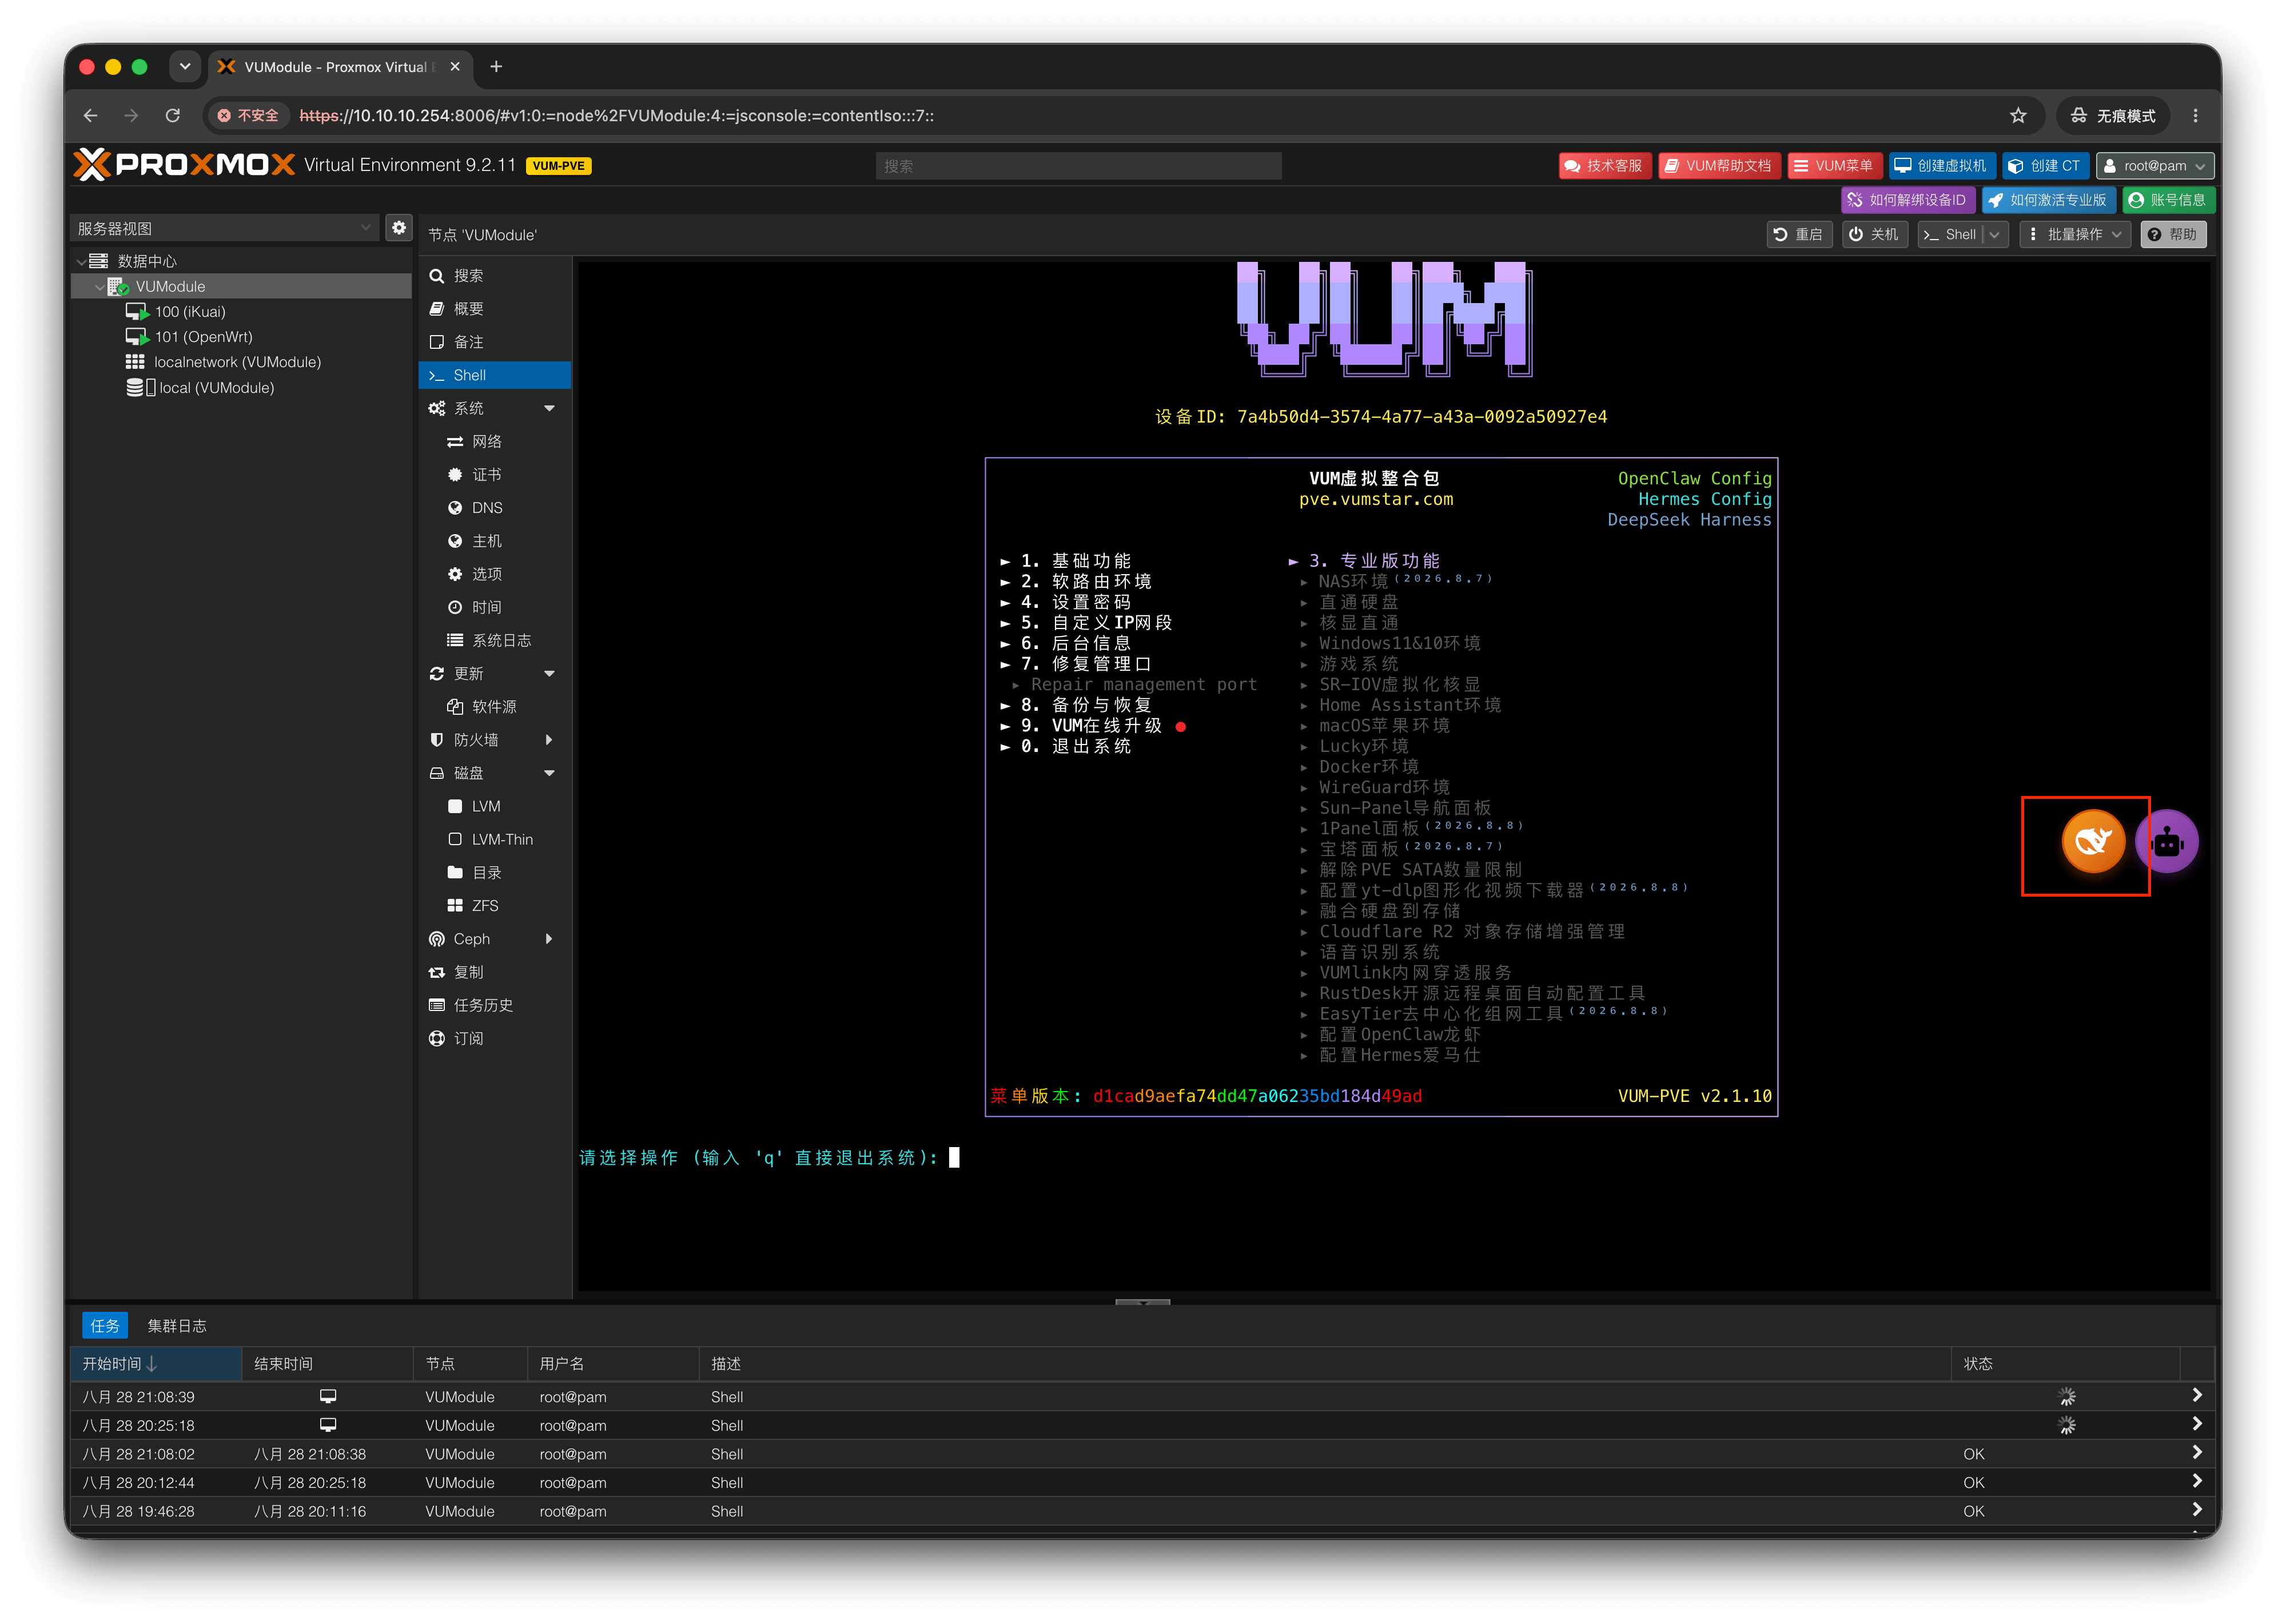This screenshot has width=2286, height=1624.
Task: Open task details arrow for 21:08:39 row
Action: 2196,1395
